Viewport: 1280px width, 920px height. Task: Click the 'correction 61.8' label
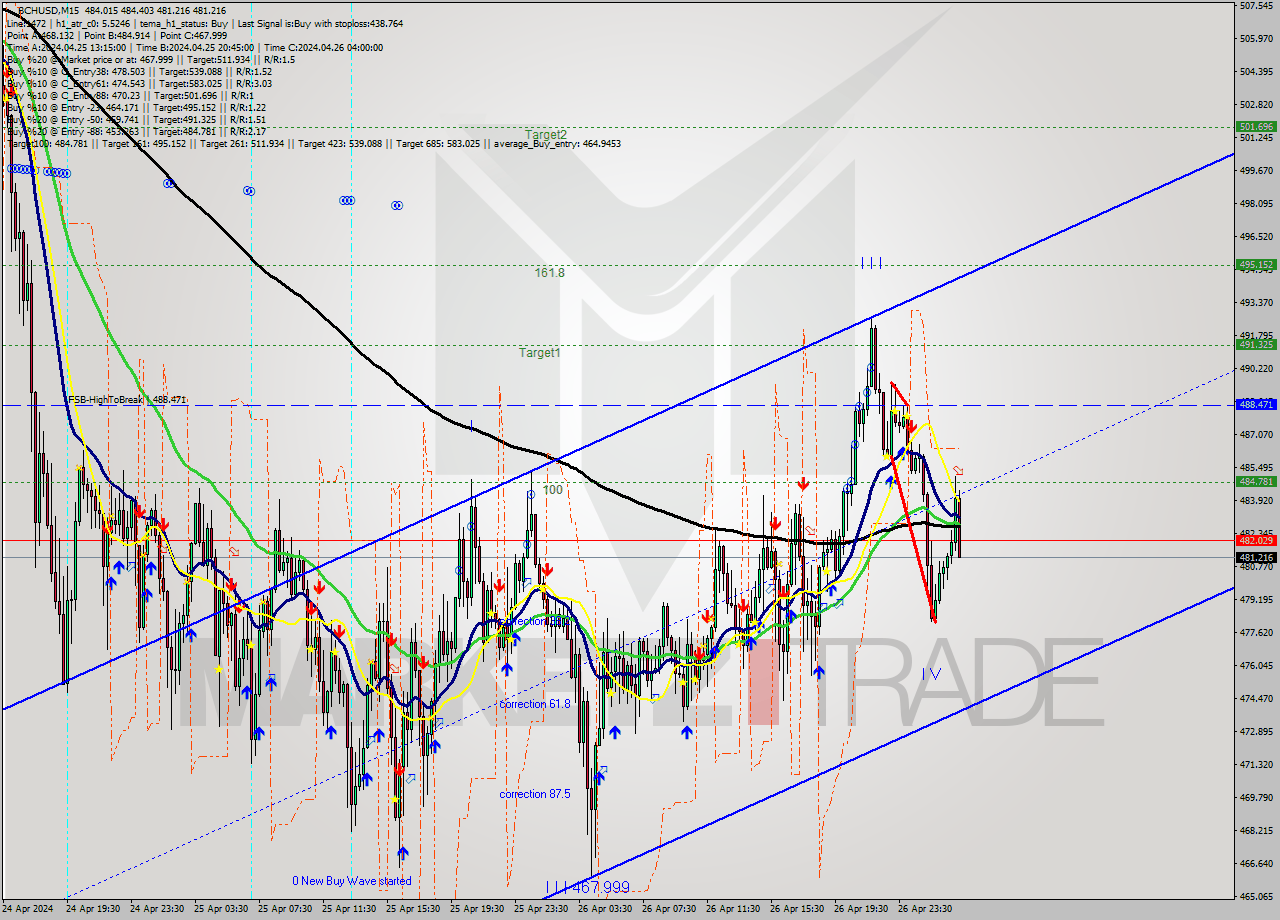(x=535, y=704)
